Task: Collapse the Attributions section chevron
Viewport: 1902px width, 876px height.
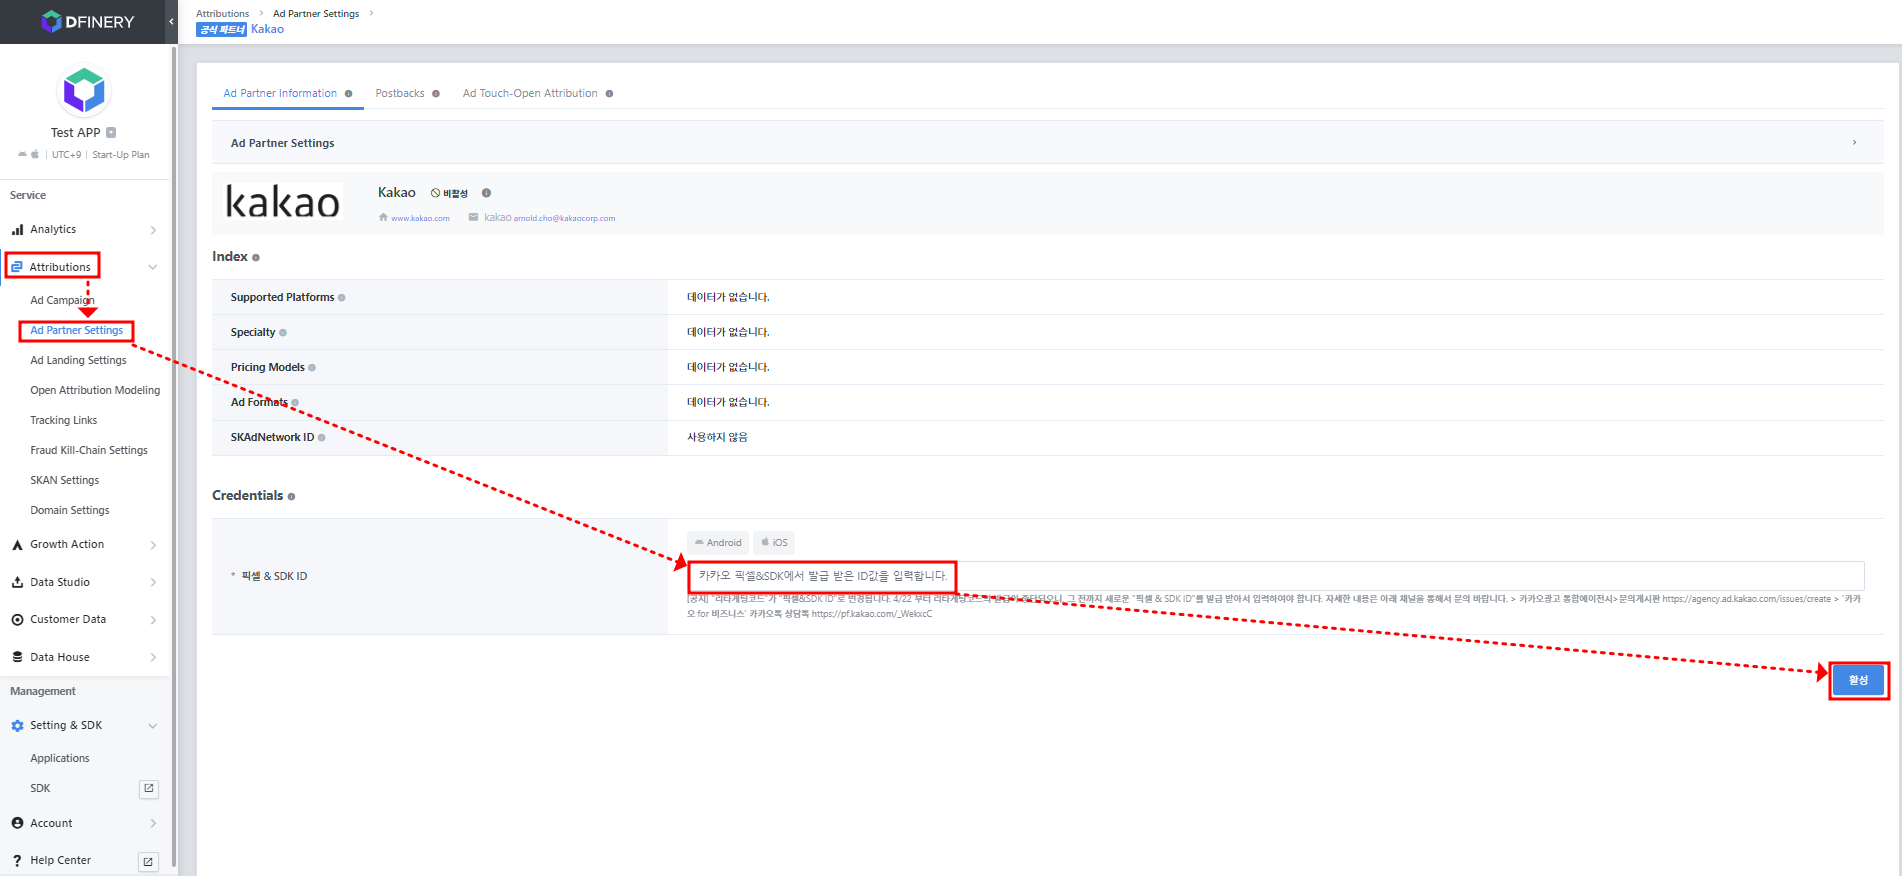Action: pyautogui.click(x=153, y=267)
